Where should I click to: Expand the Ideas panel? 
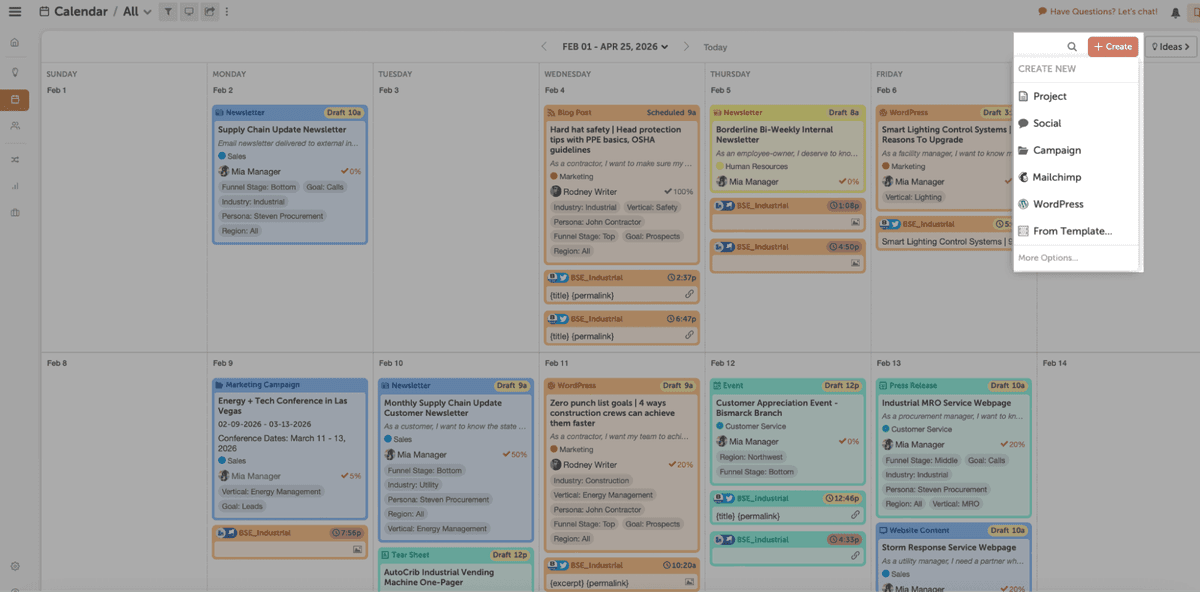[1170, 47]
